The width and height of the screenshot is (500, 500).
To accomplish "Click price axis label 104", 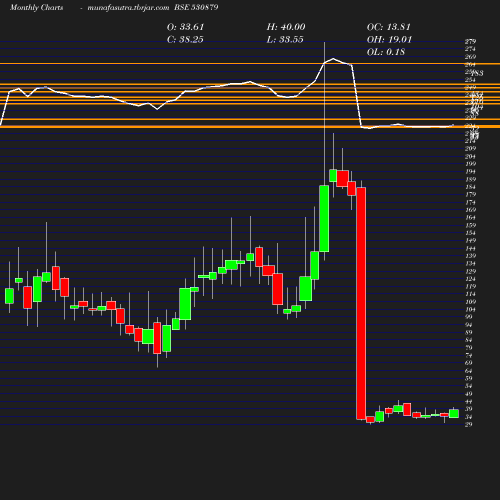I will [470, 310].
